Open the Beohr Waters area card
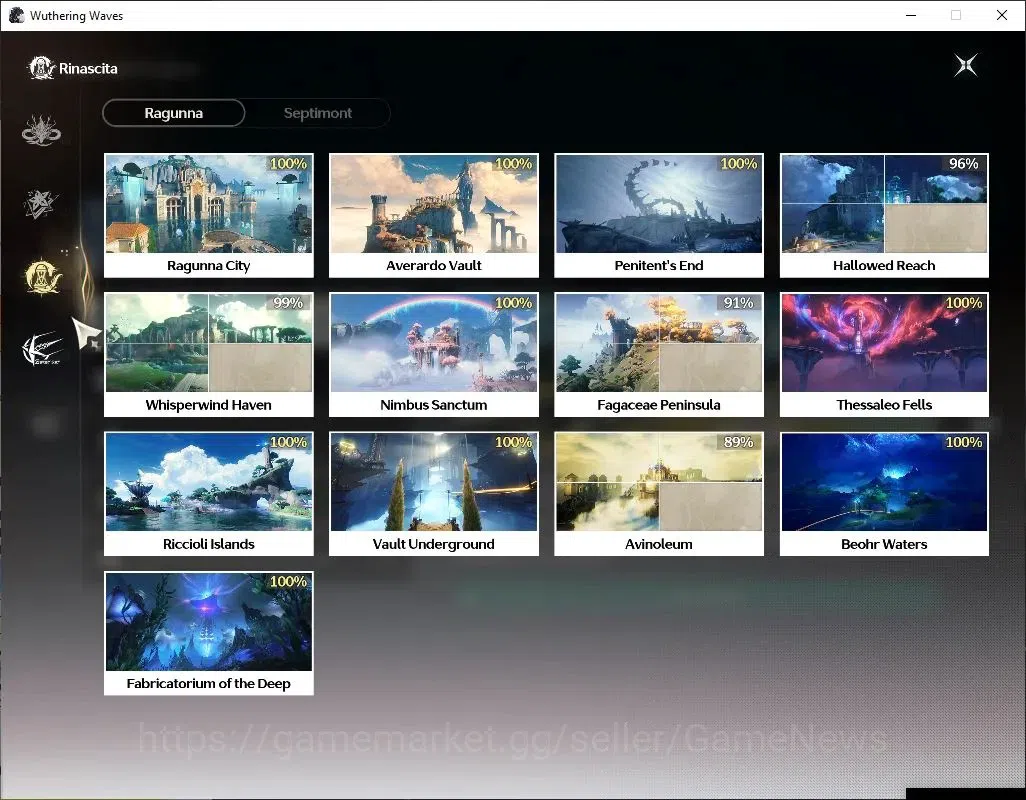 884,494
